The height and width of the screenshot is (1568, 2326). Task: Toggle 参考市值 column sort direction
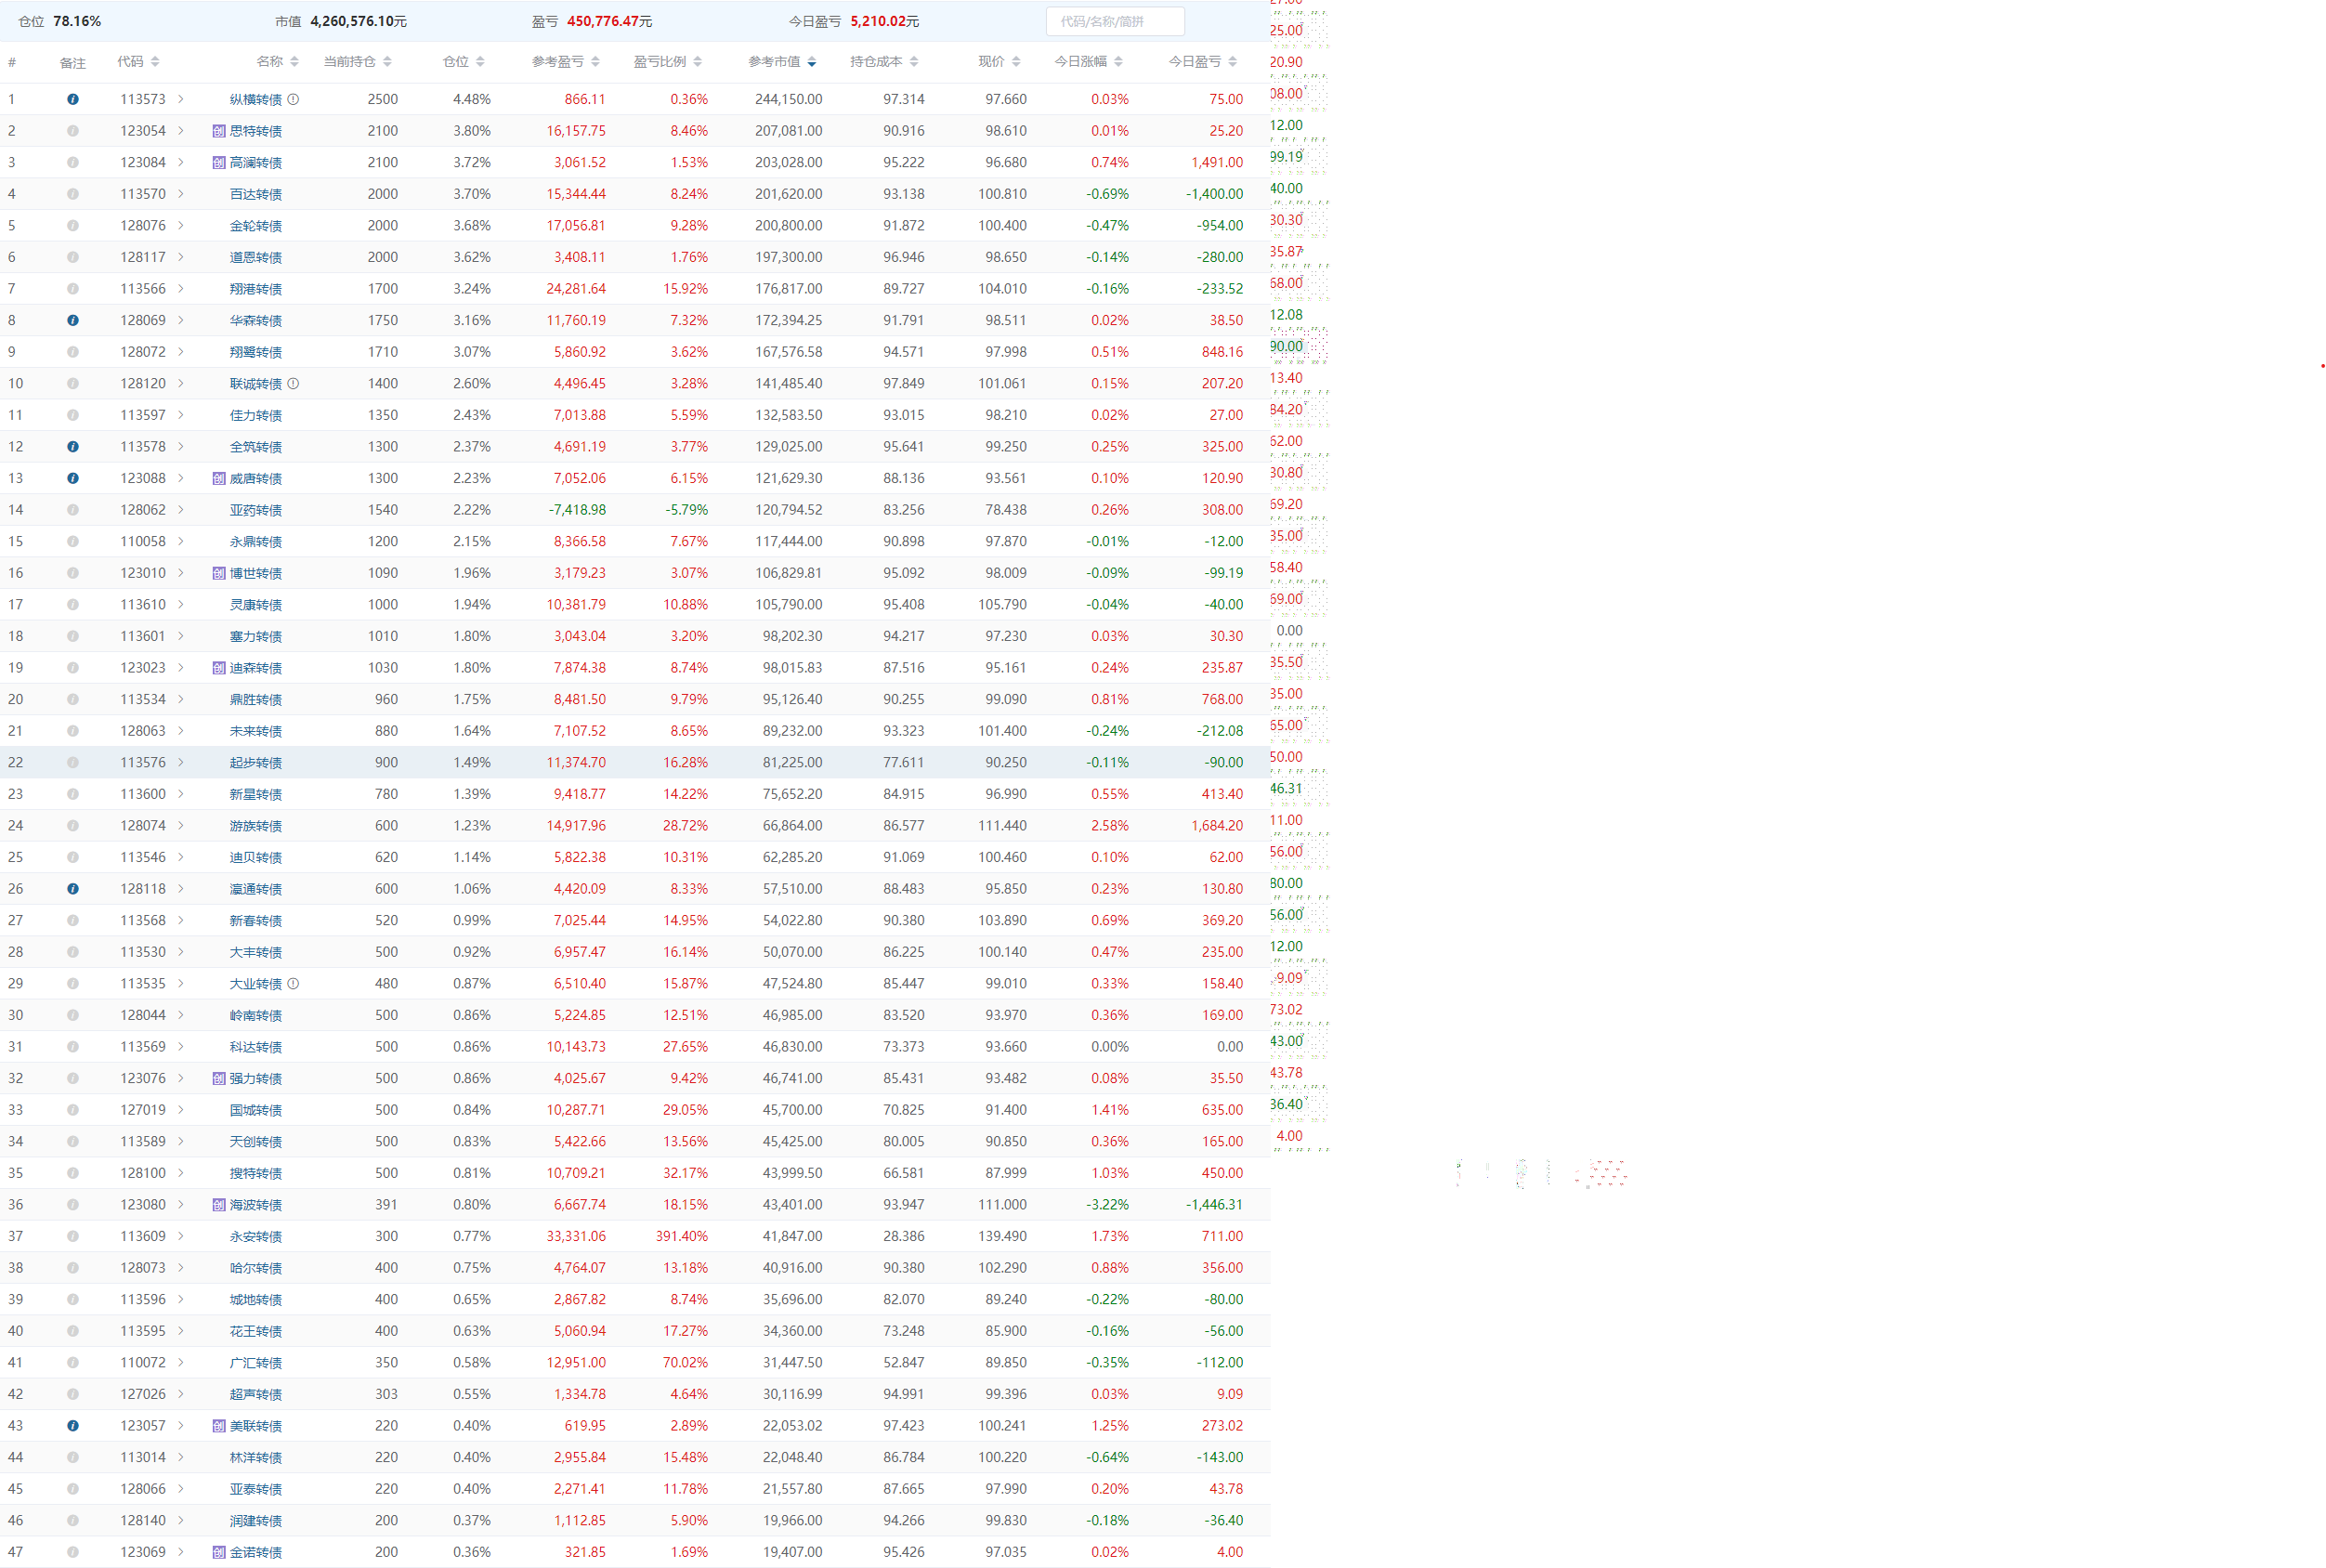tap(811, 62)
